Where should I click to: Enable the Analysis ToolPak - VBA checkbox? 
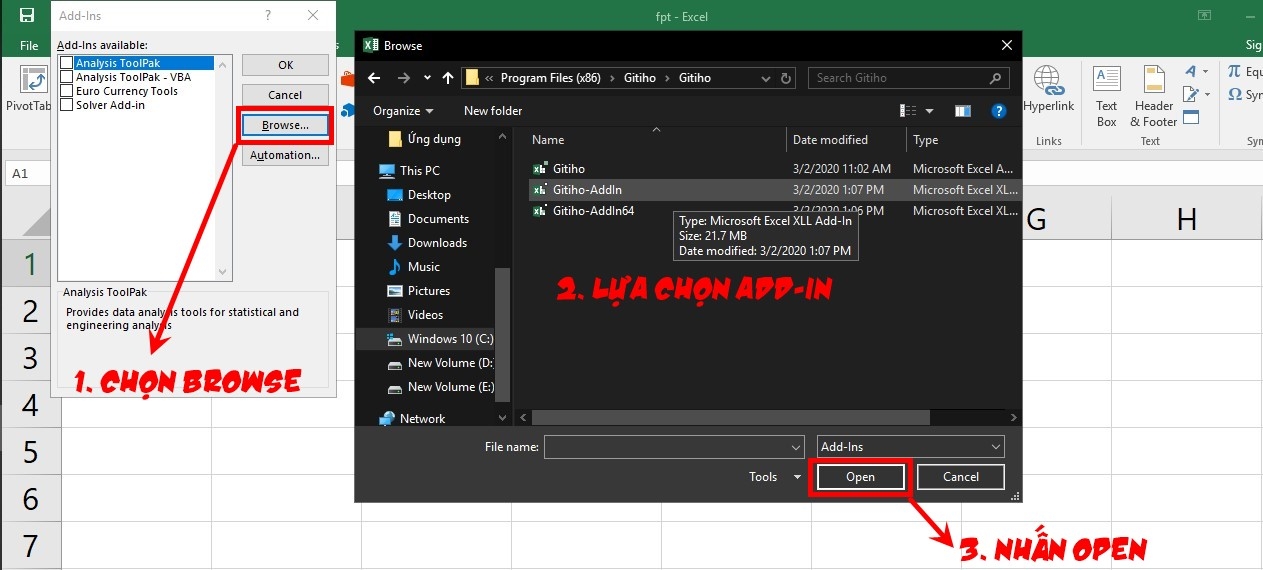[x=67, y=77]
